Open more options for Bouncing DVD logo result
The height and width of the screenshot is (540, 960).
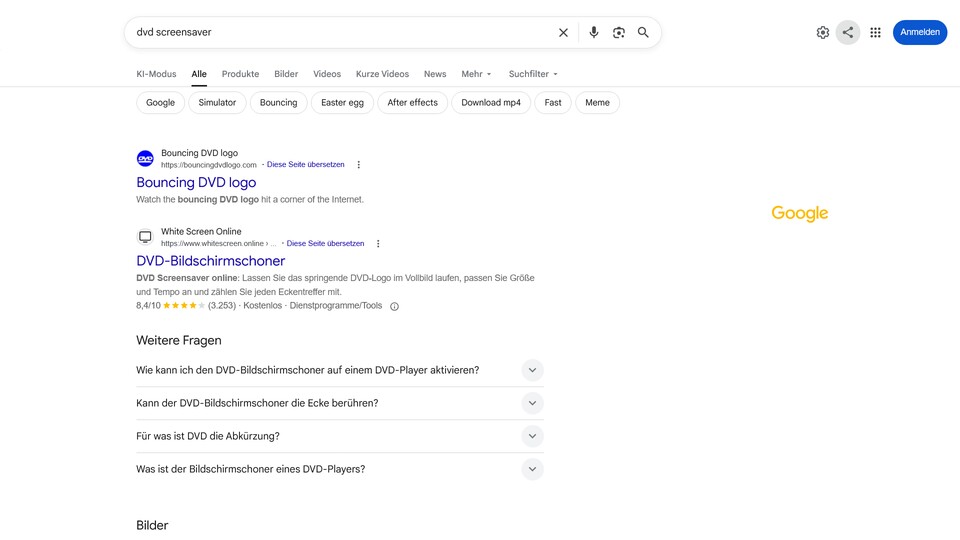[359, 165]
